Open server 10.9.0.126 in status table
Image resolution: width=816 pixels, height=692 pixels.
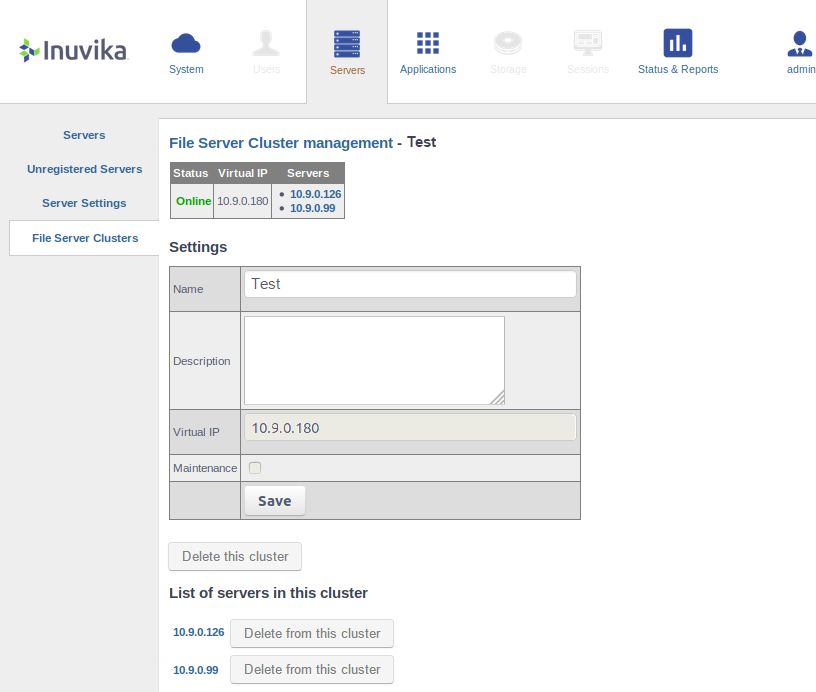[x=315, y=194]
